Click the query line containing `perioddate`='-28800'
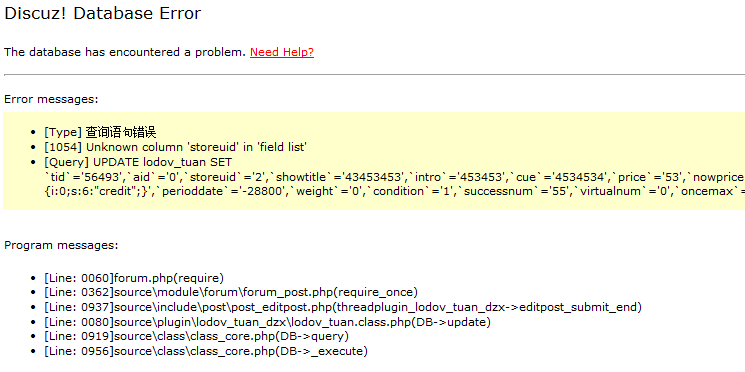 coord(394,191)
